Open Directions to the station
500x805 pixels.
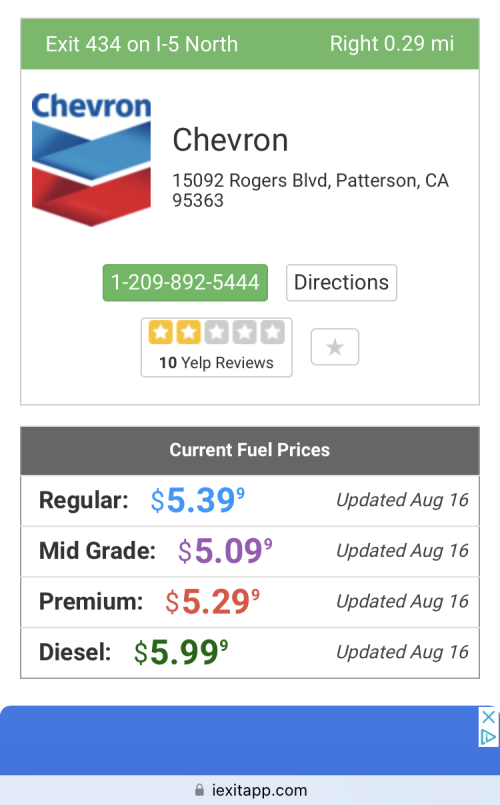click(341, 282)
